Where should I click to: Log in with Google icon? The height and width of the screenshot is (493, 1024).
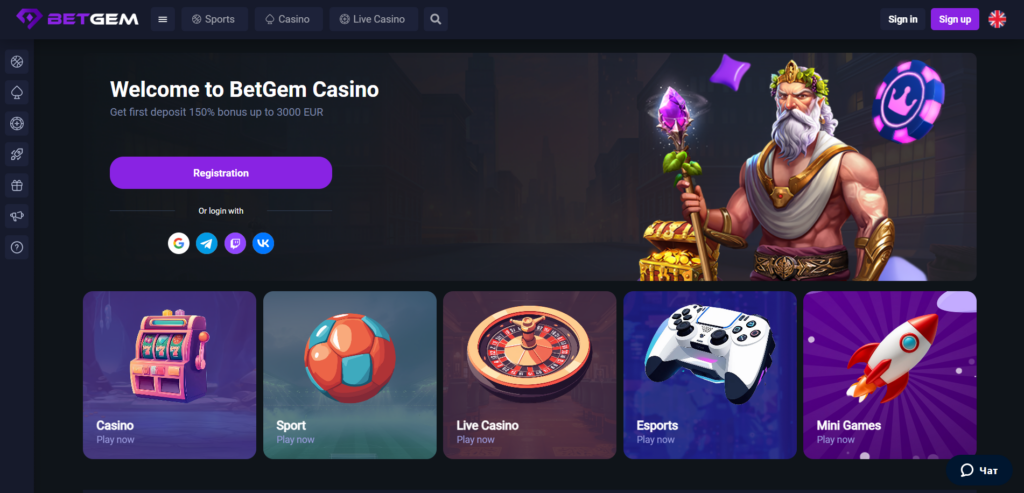pos(178,243)
